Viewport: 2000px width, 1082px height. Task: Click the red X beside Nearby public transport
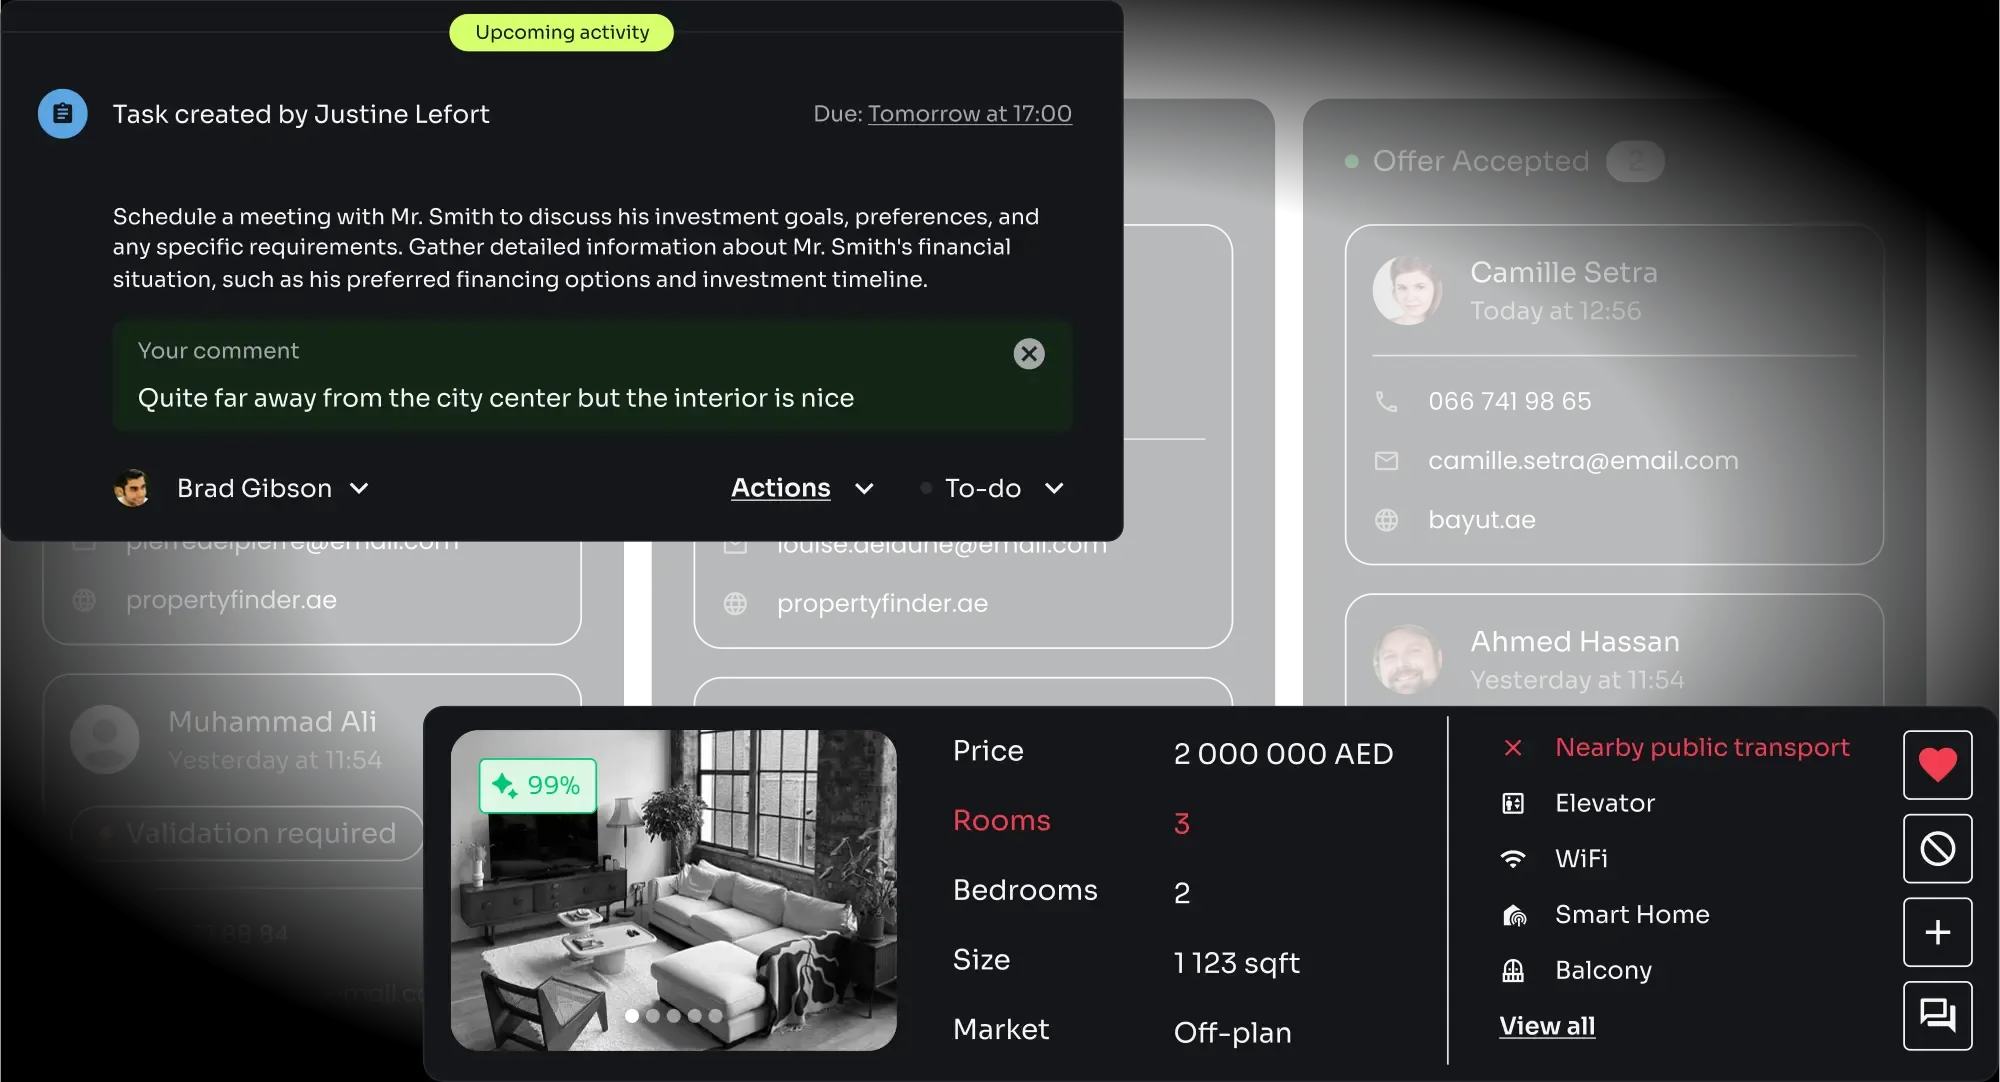[1513, 747]
